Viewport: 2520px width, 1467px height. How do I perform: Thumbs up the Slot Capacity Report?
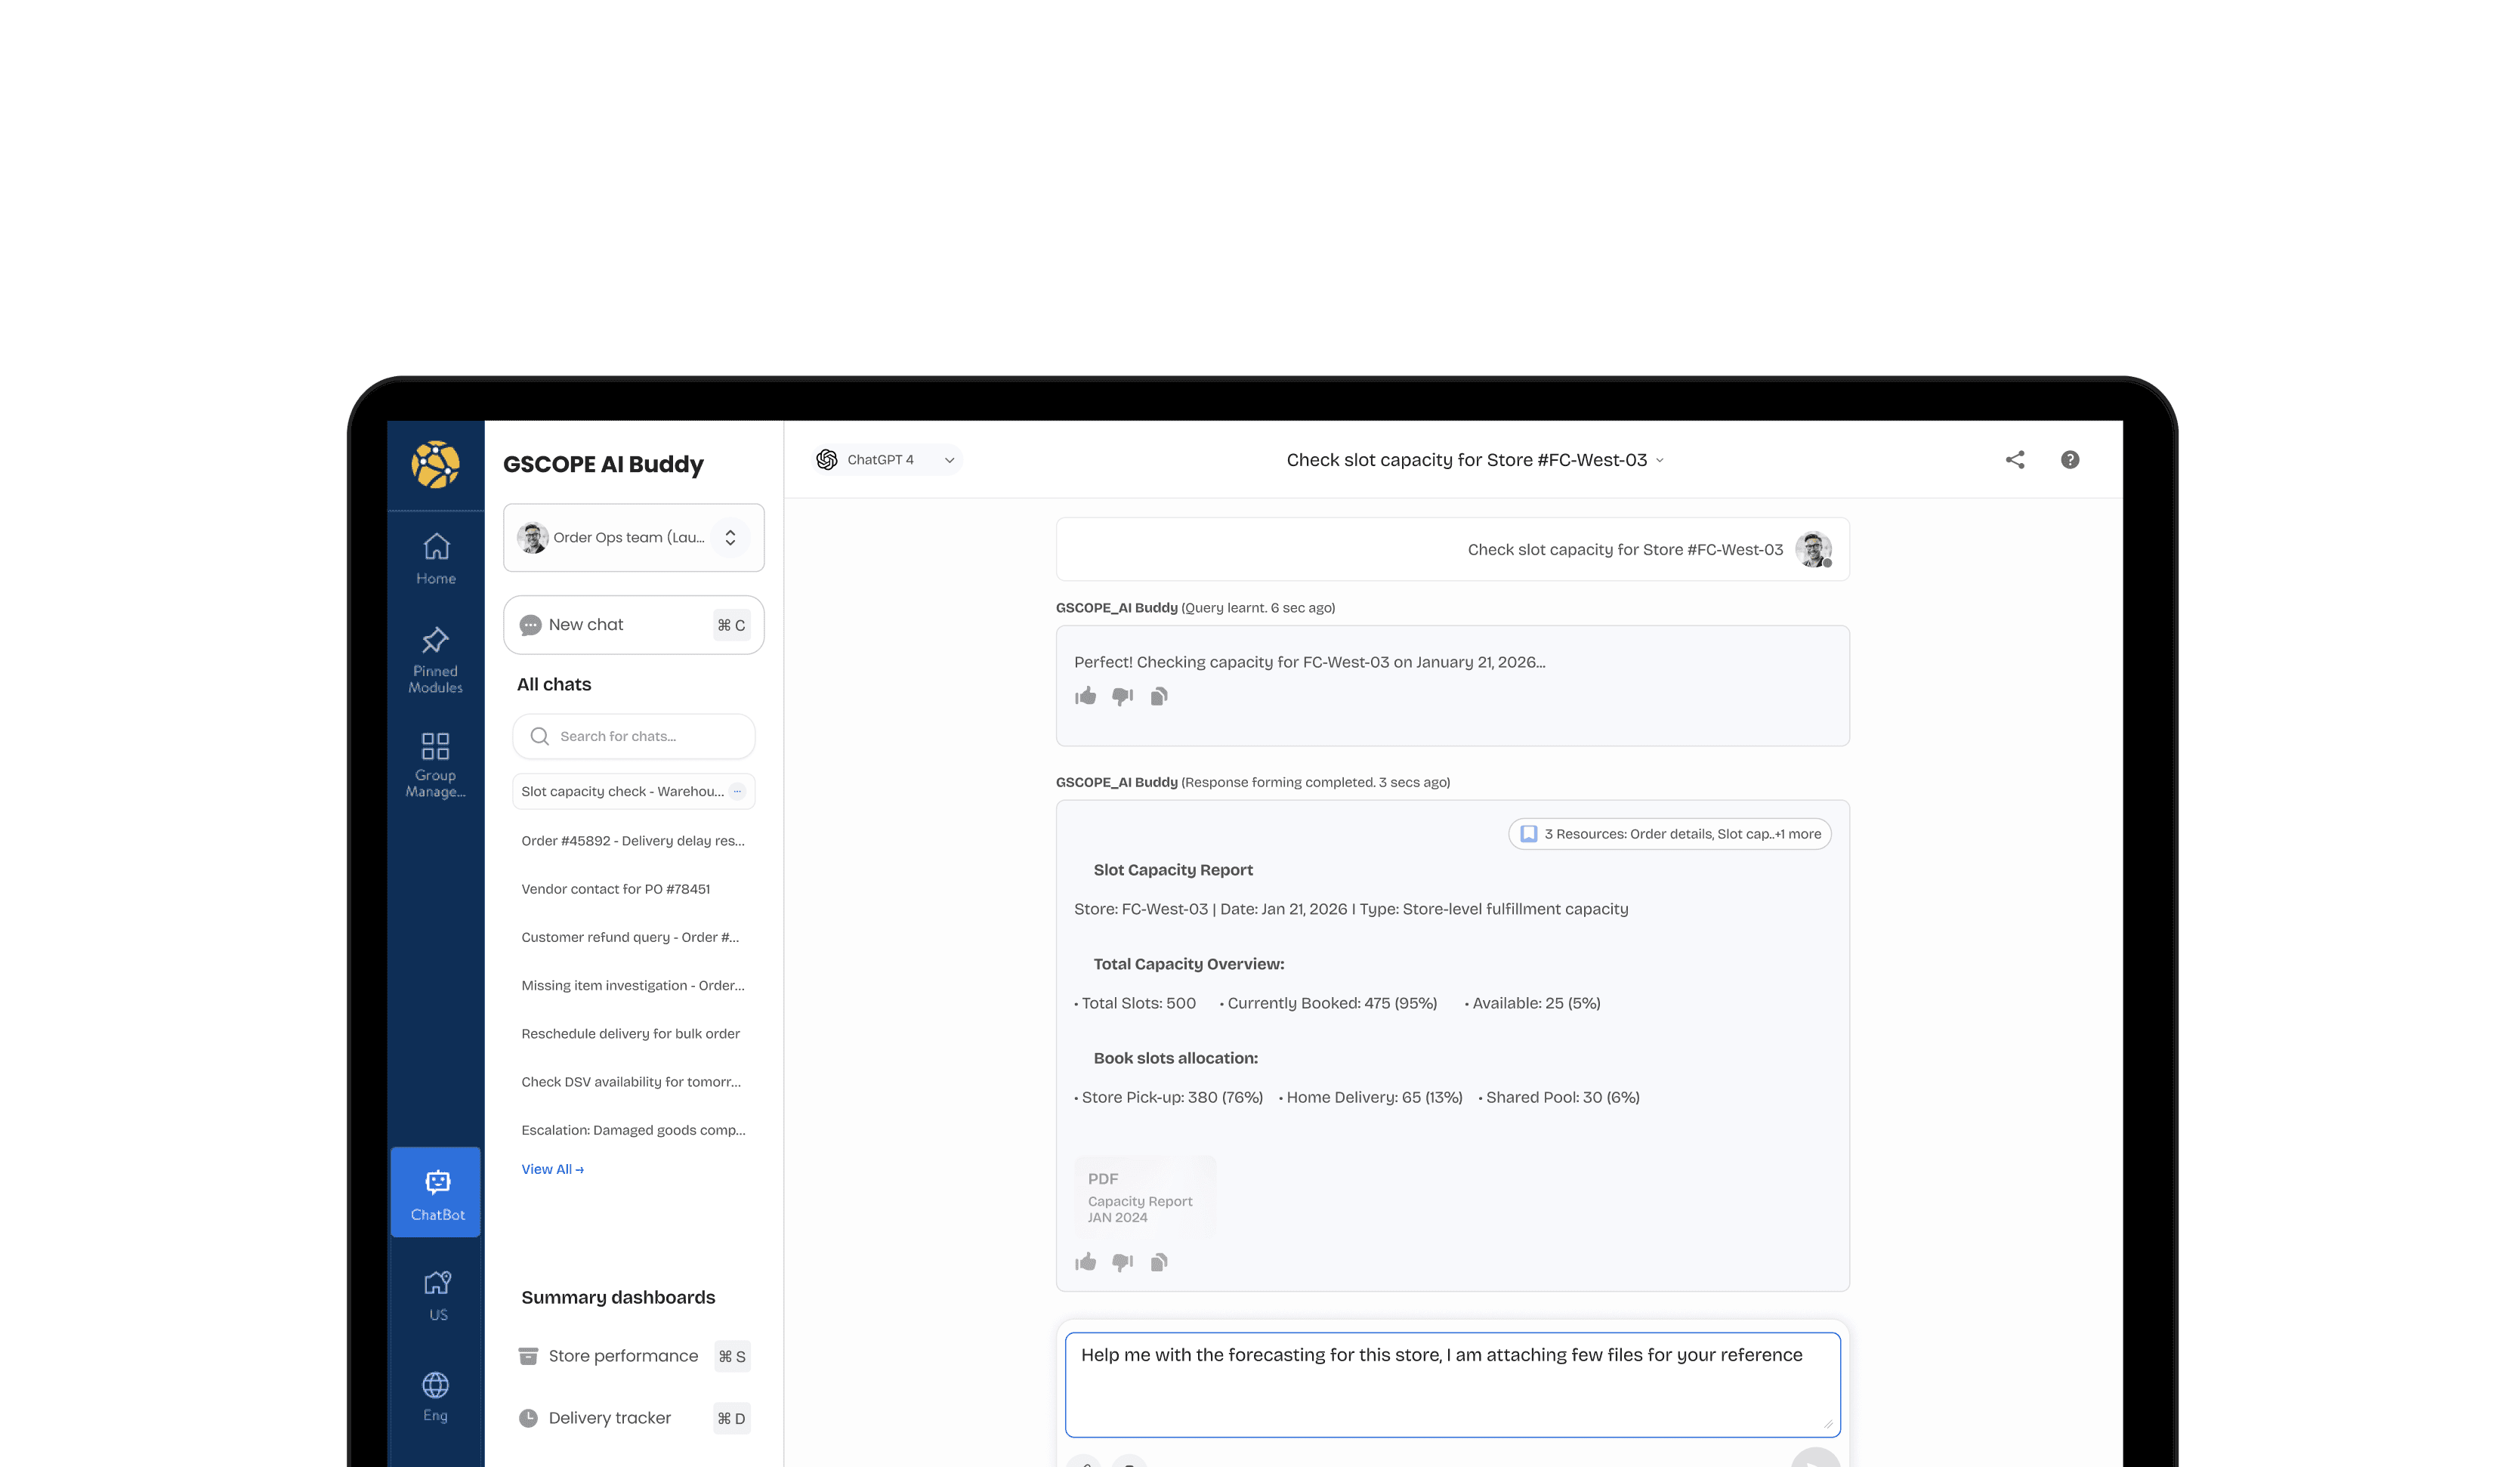pos(1085,1263)
